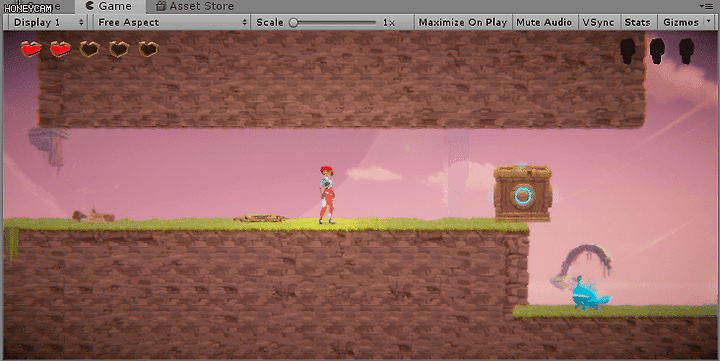Click the last dark key silhouette icon
Viewport: 720px width, 361px height.
click(x=686, y=51)
